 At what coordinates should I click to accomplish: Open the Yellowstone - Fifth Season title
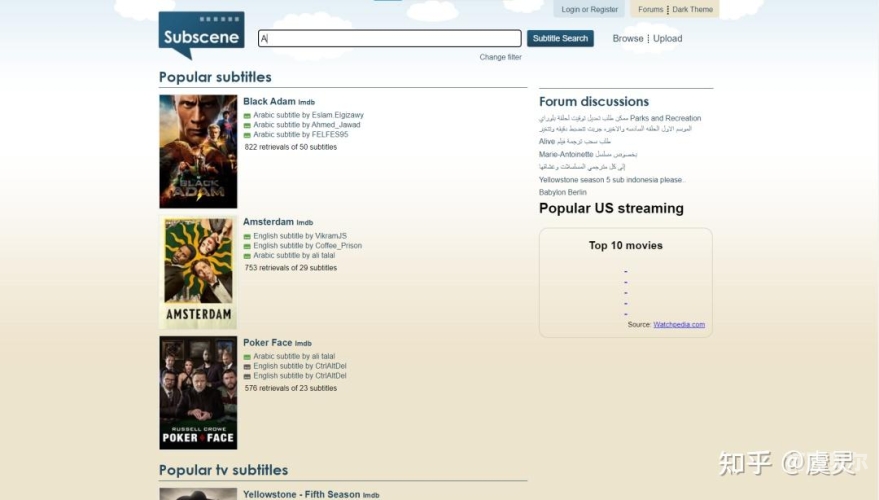301,494
